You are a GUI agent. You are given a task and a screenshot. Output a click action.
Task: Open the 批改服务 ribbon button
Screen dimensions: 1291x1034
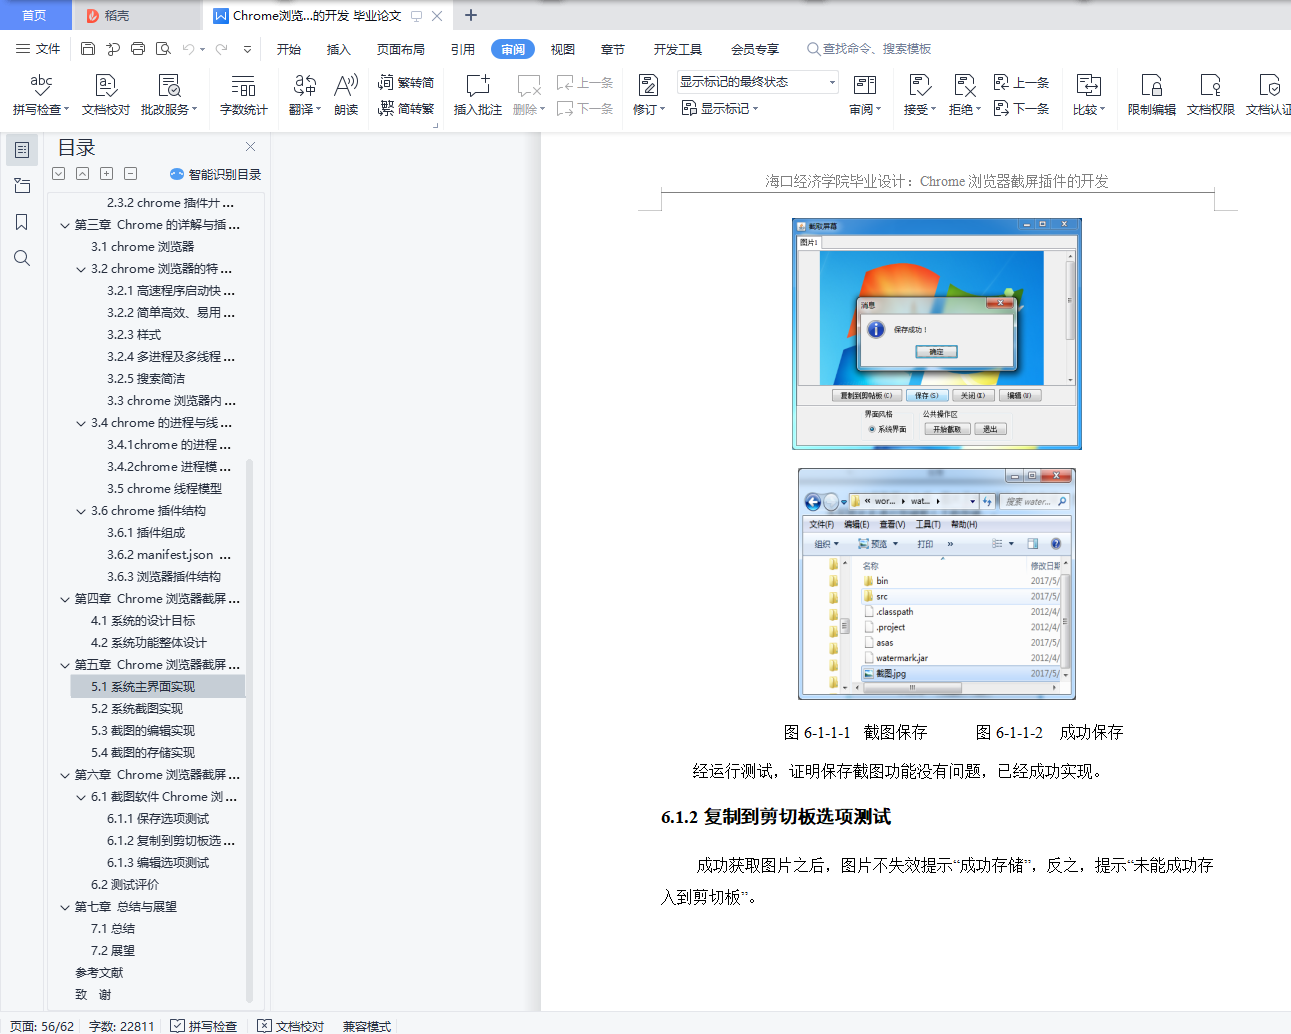click(169, 95)
